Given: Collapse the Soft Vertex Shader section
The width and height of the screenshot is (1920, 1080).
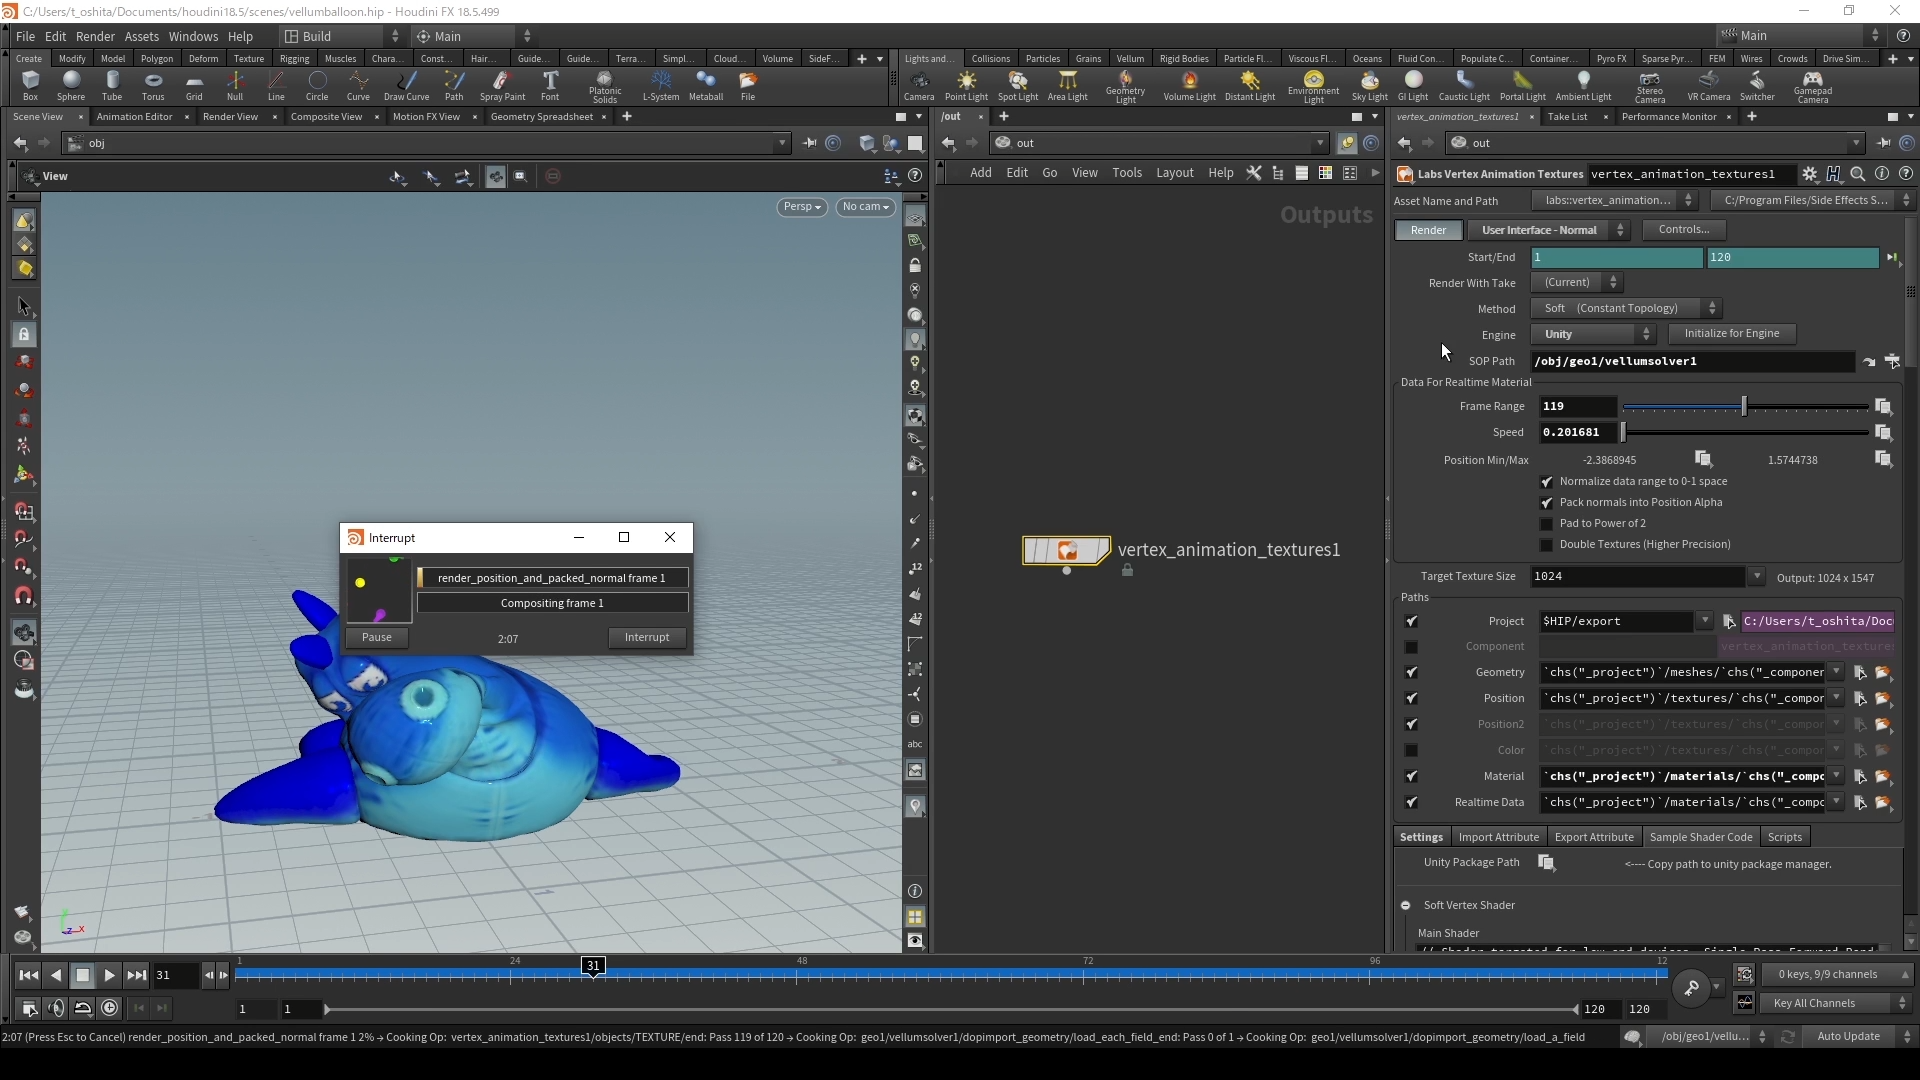Looking at the screenshot, I should click(x=1406, y=905).
